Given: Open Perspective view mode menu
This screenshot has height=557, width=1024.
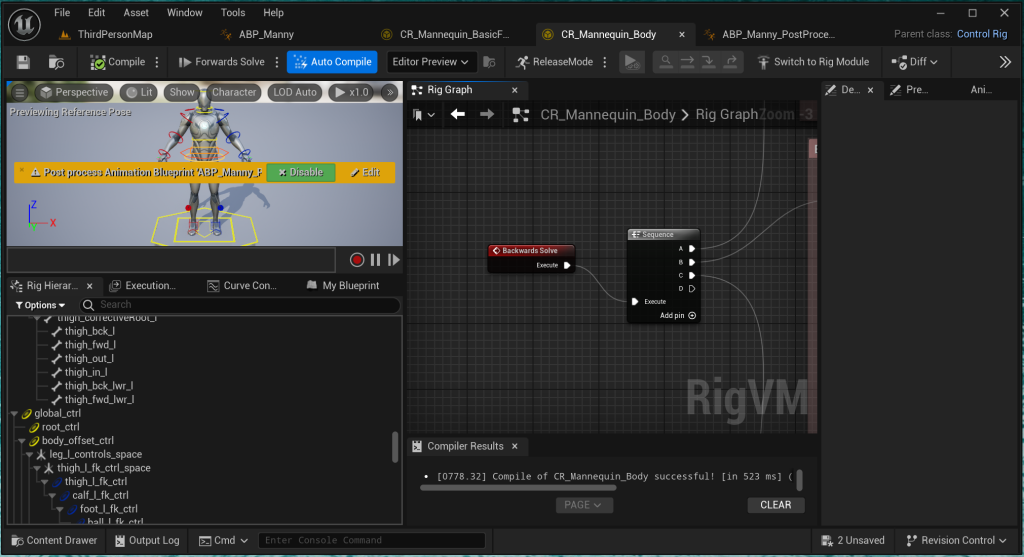Looking at the screenshot, I should [73, 92].
